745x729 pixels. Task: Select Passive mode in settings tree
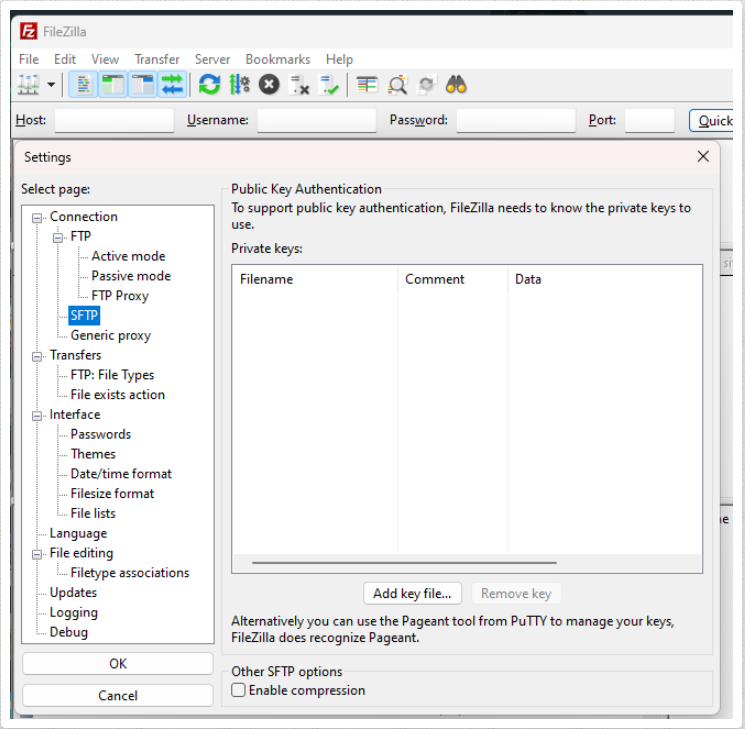pos(131,276)
